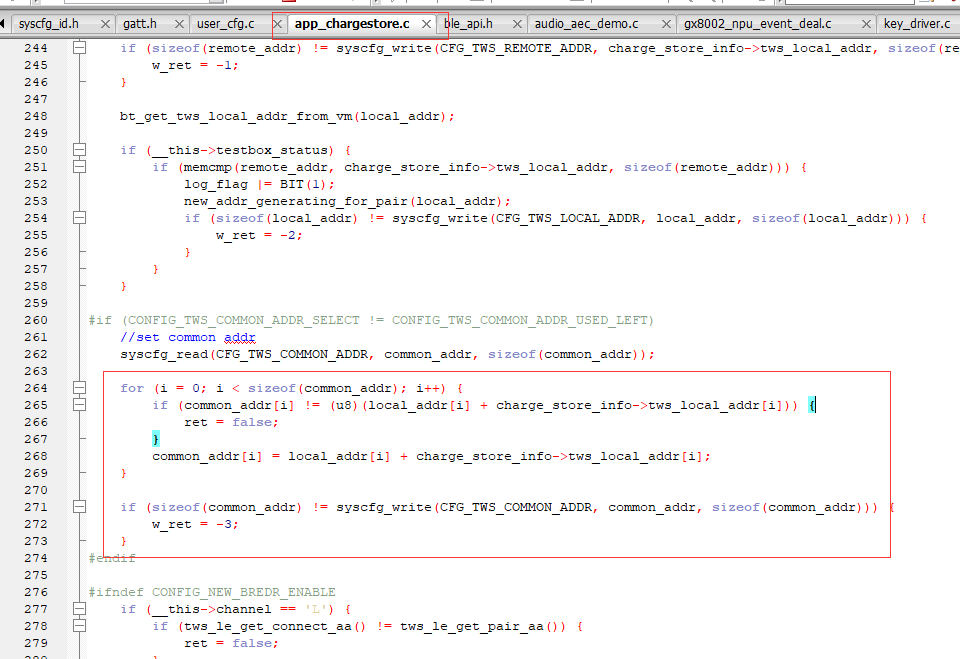The height and width of the screenshot is (659, 960).
Task: Click the tab bar scroll-left arrow
Action: [3, 24]
